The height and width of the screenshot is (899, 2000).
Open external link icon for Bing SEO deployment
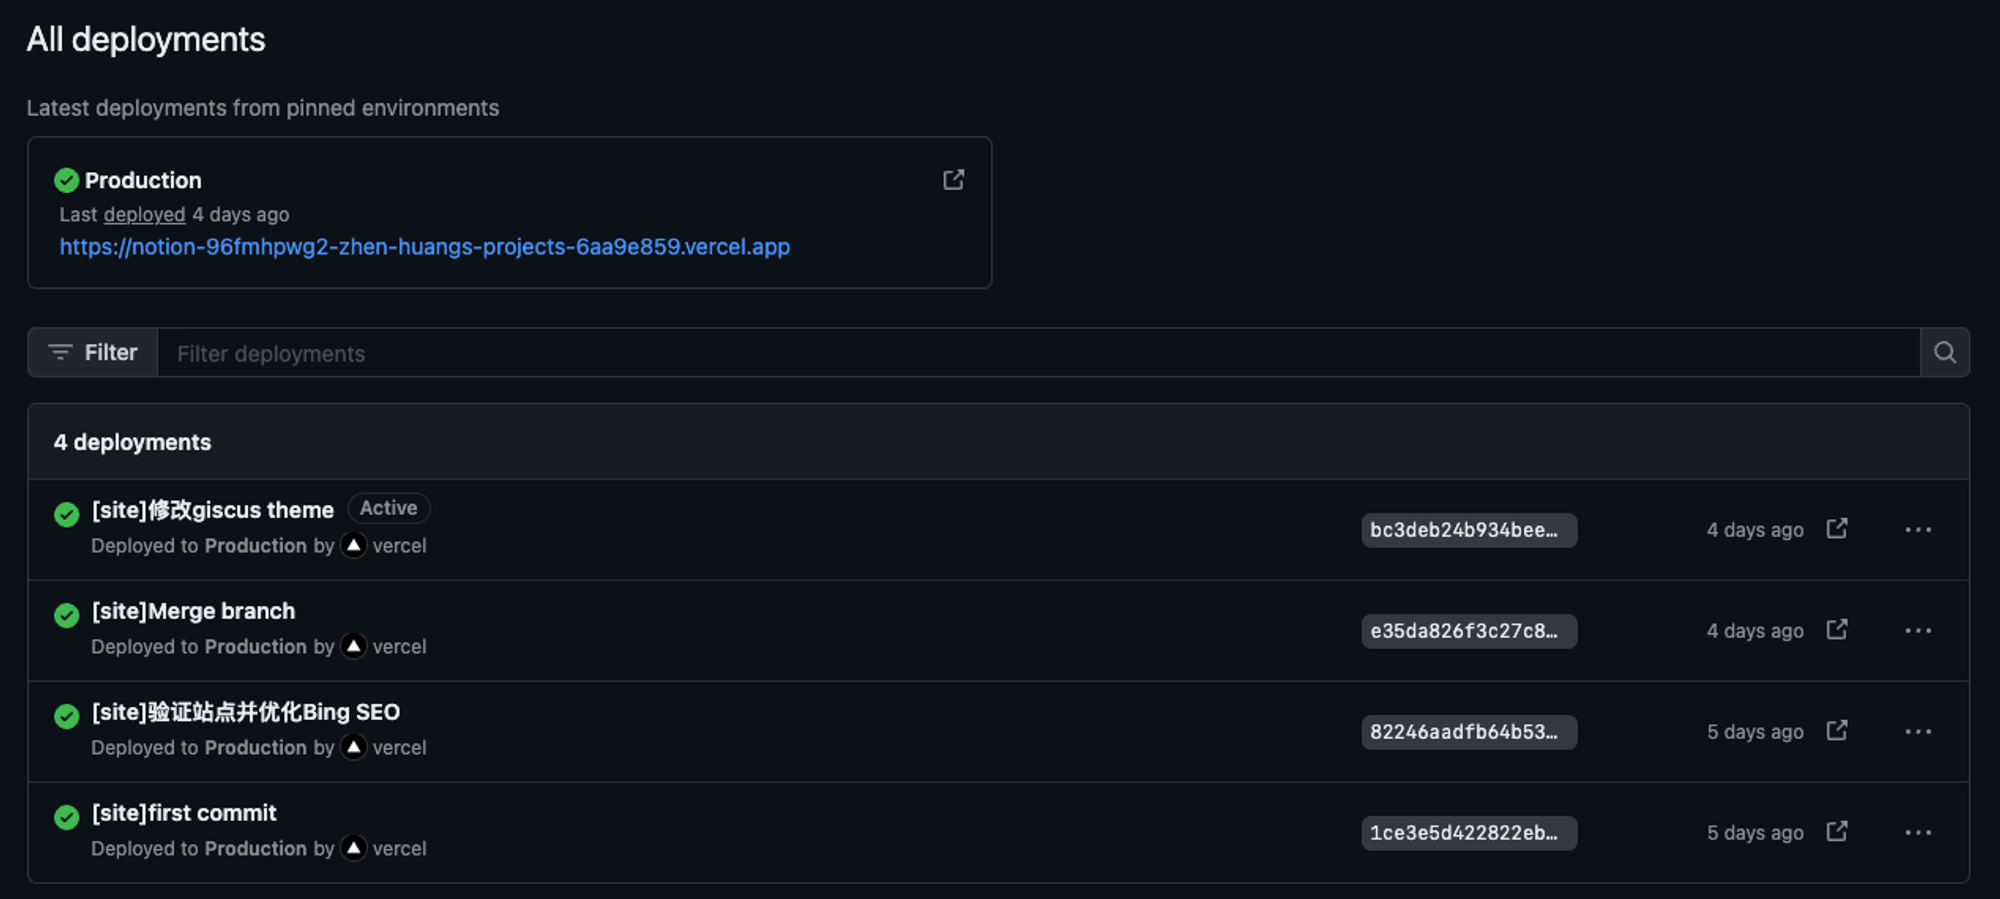[x=1837, y=730]
